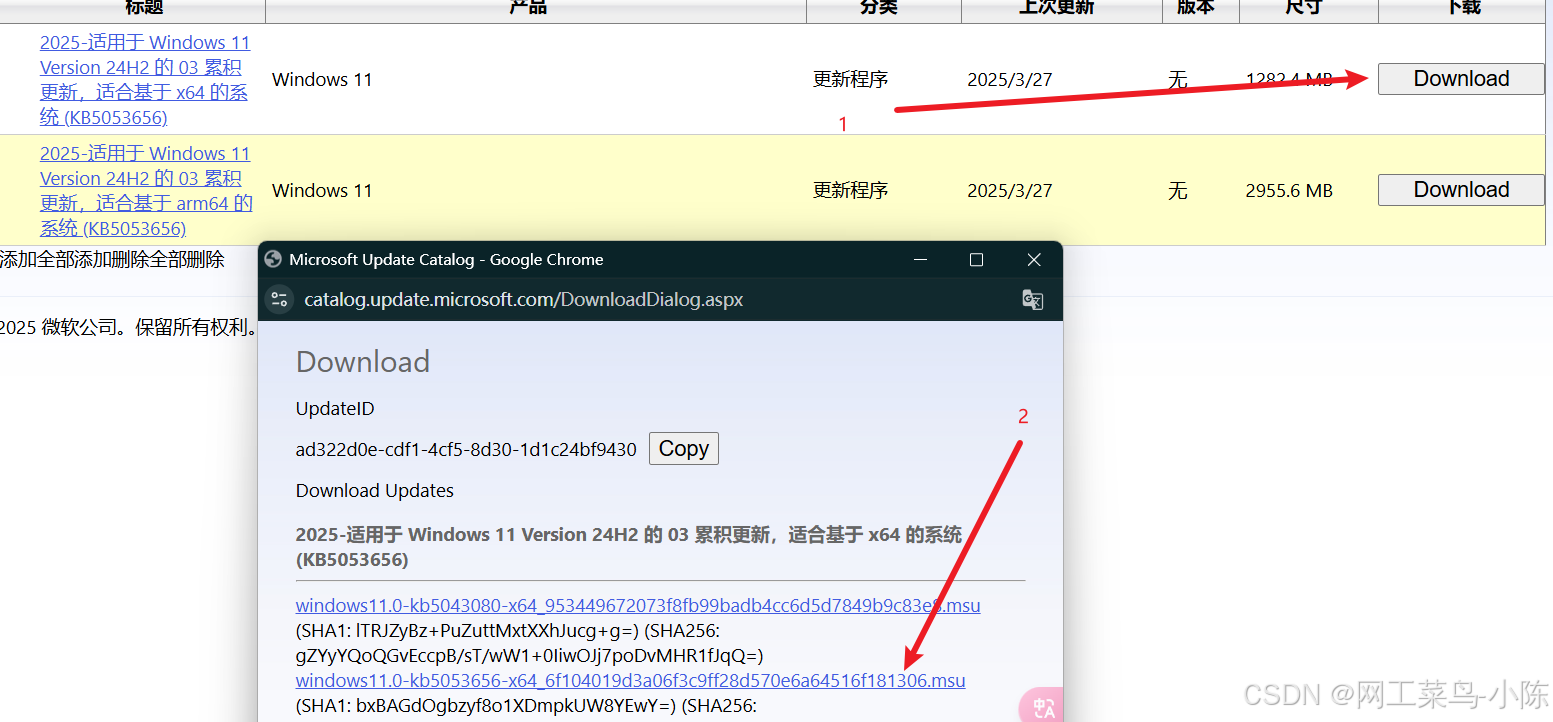Click 2025/3/27 date in x64 row

[1010, 80]
